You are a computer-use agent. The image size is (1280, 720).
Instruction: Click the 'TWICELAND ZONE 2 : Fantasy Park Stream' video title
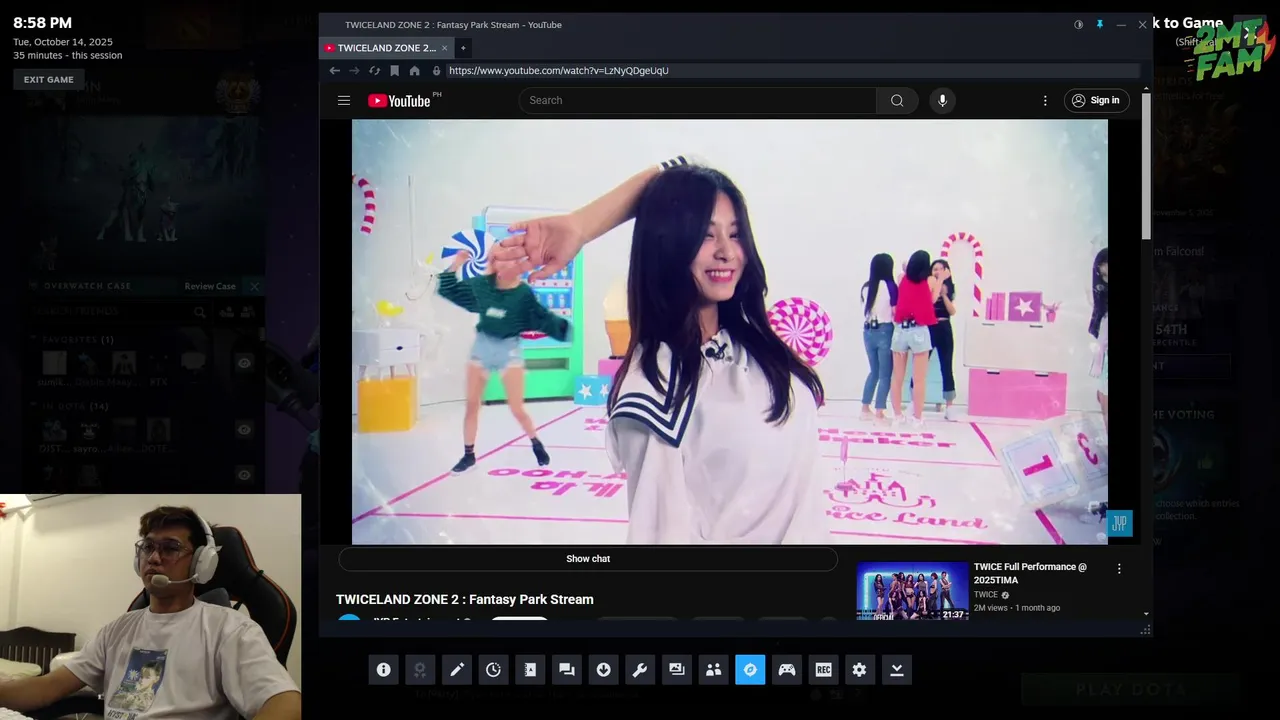point(465,599)
